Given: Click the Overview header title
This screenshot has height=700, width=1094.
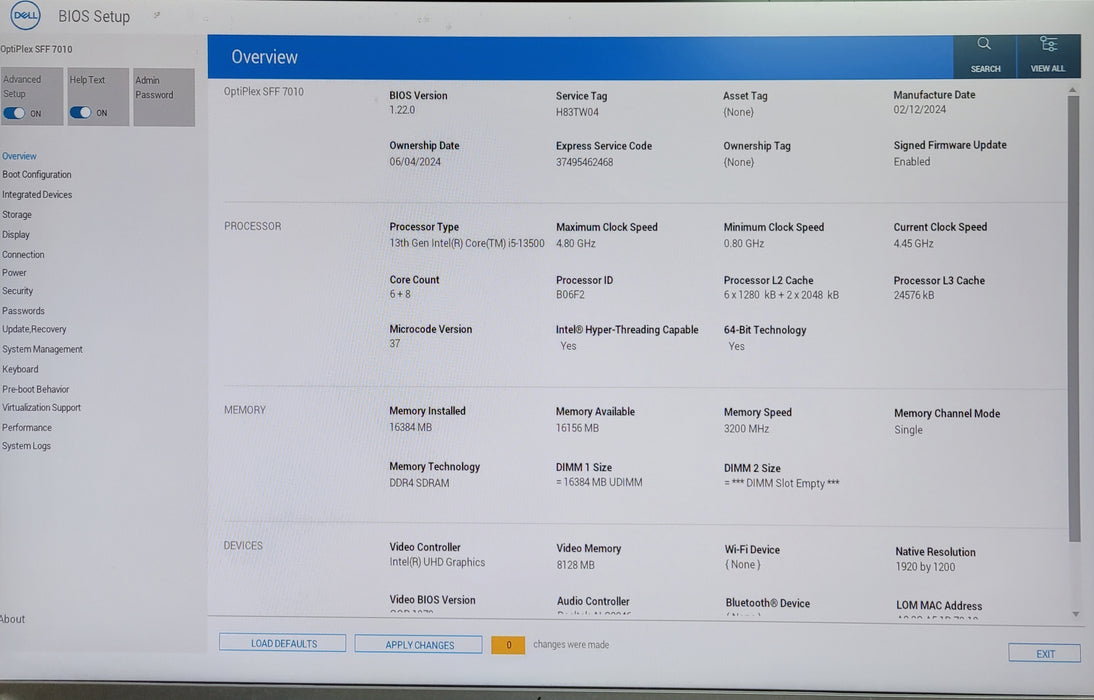Looking at the screenshot, I should tap(264, 57).
